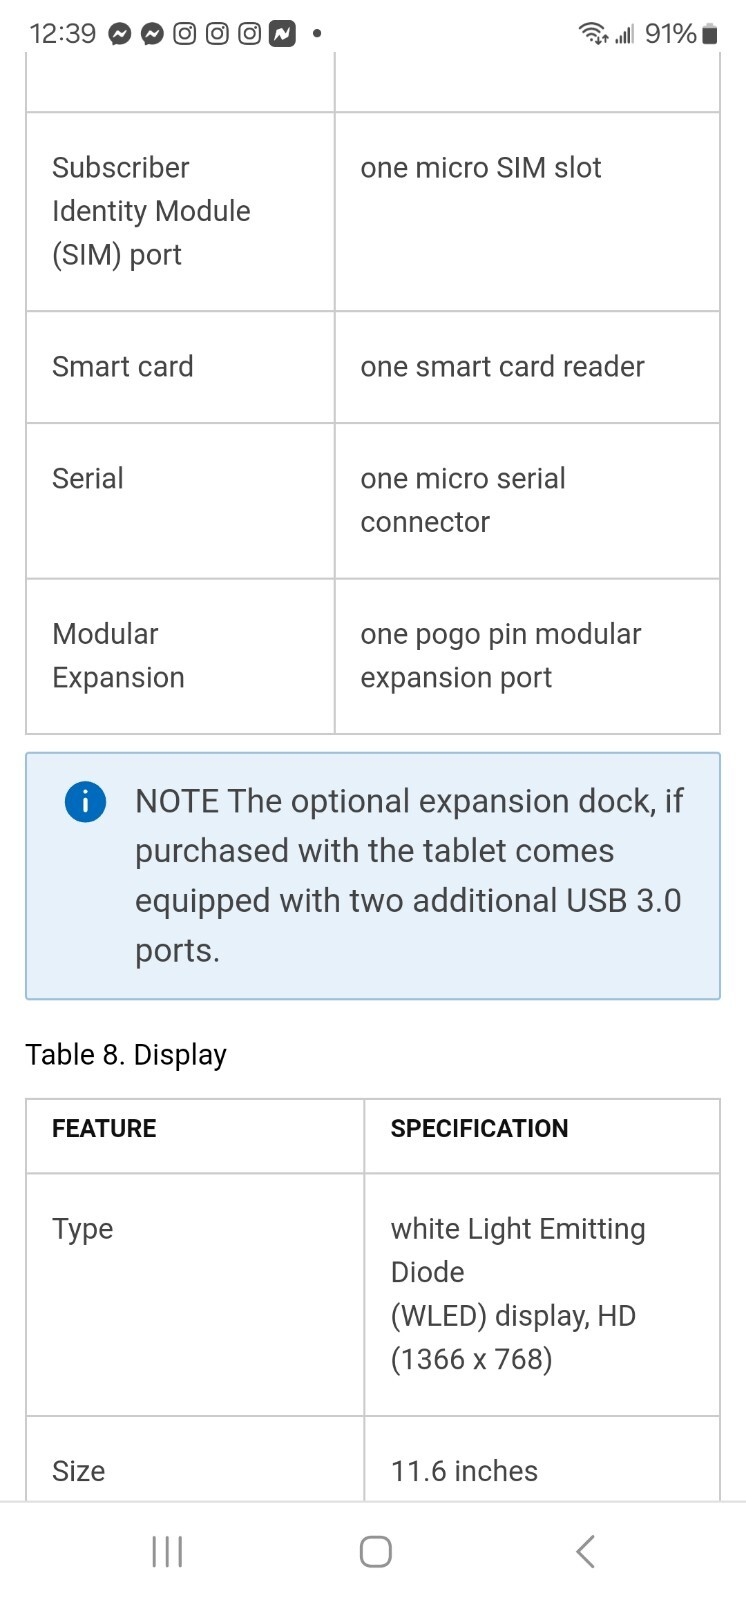Tap the "11.6 inches" size value

pos(464,1471)
